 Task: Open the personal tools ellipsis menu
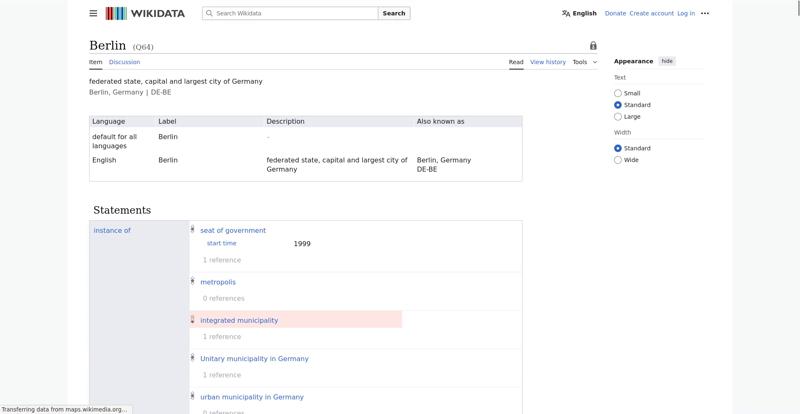[705, 13]
